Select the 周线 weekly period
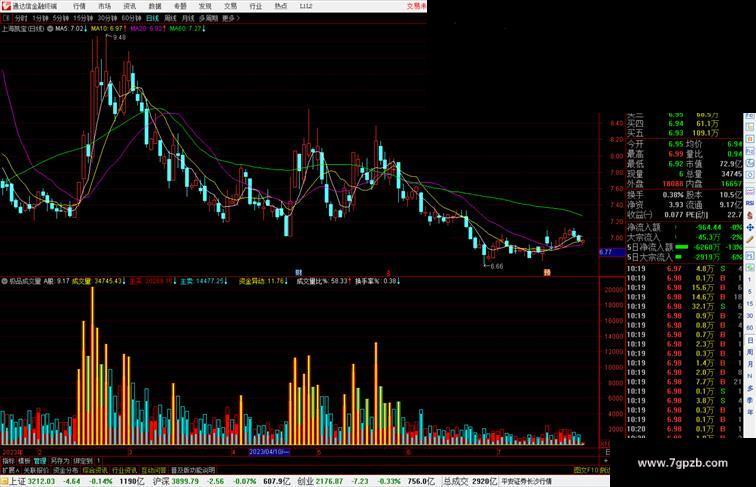This screenshot has width=756, height=487. tap(170, 18)
